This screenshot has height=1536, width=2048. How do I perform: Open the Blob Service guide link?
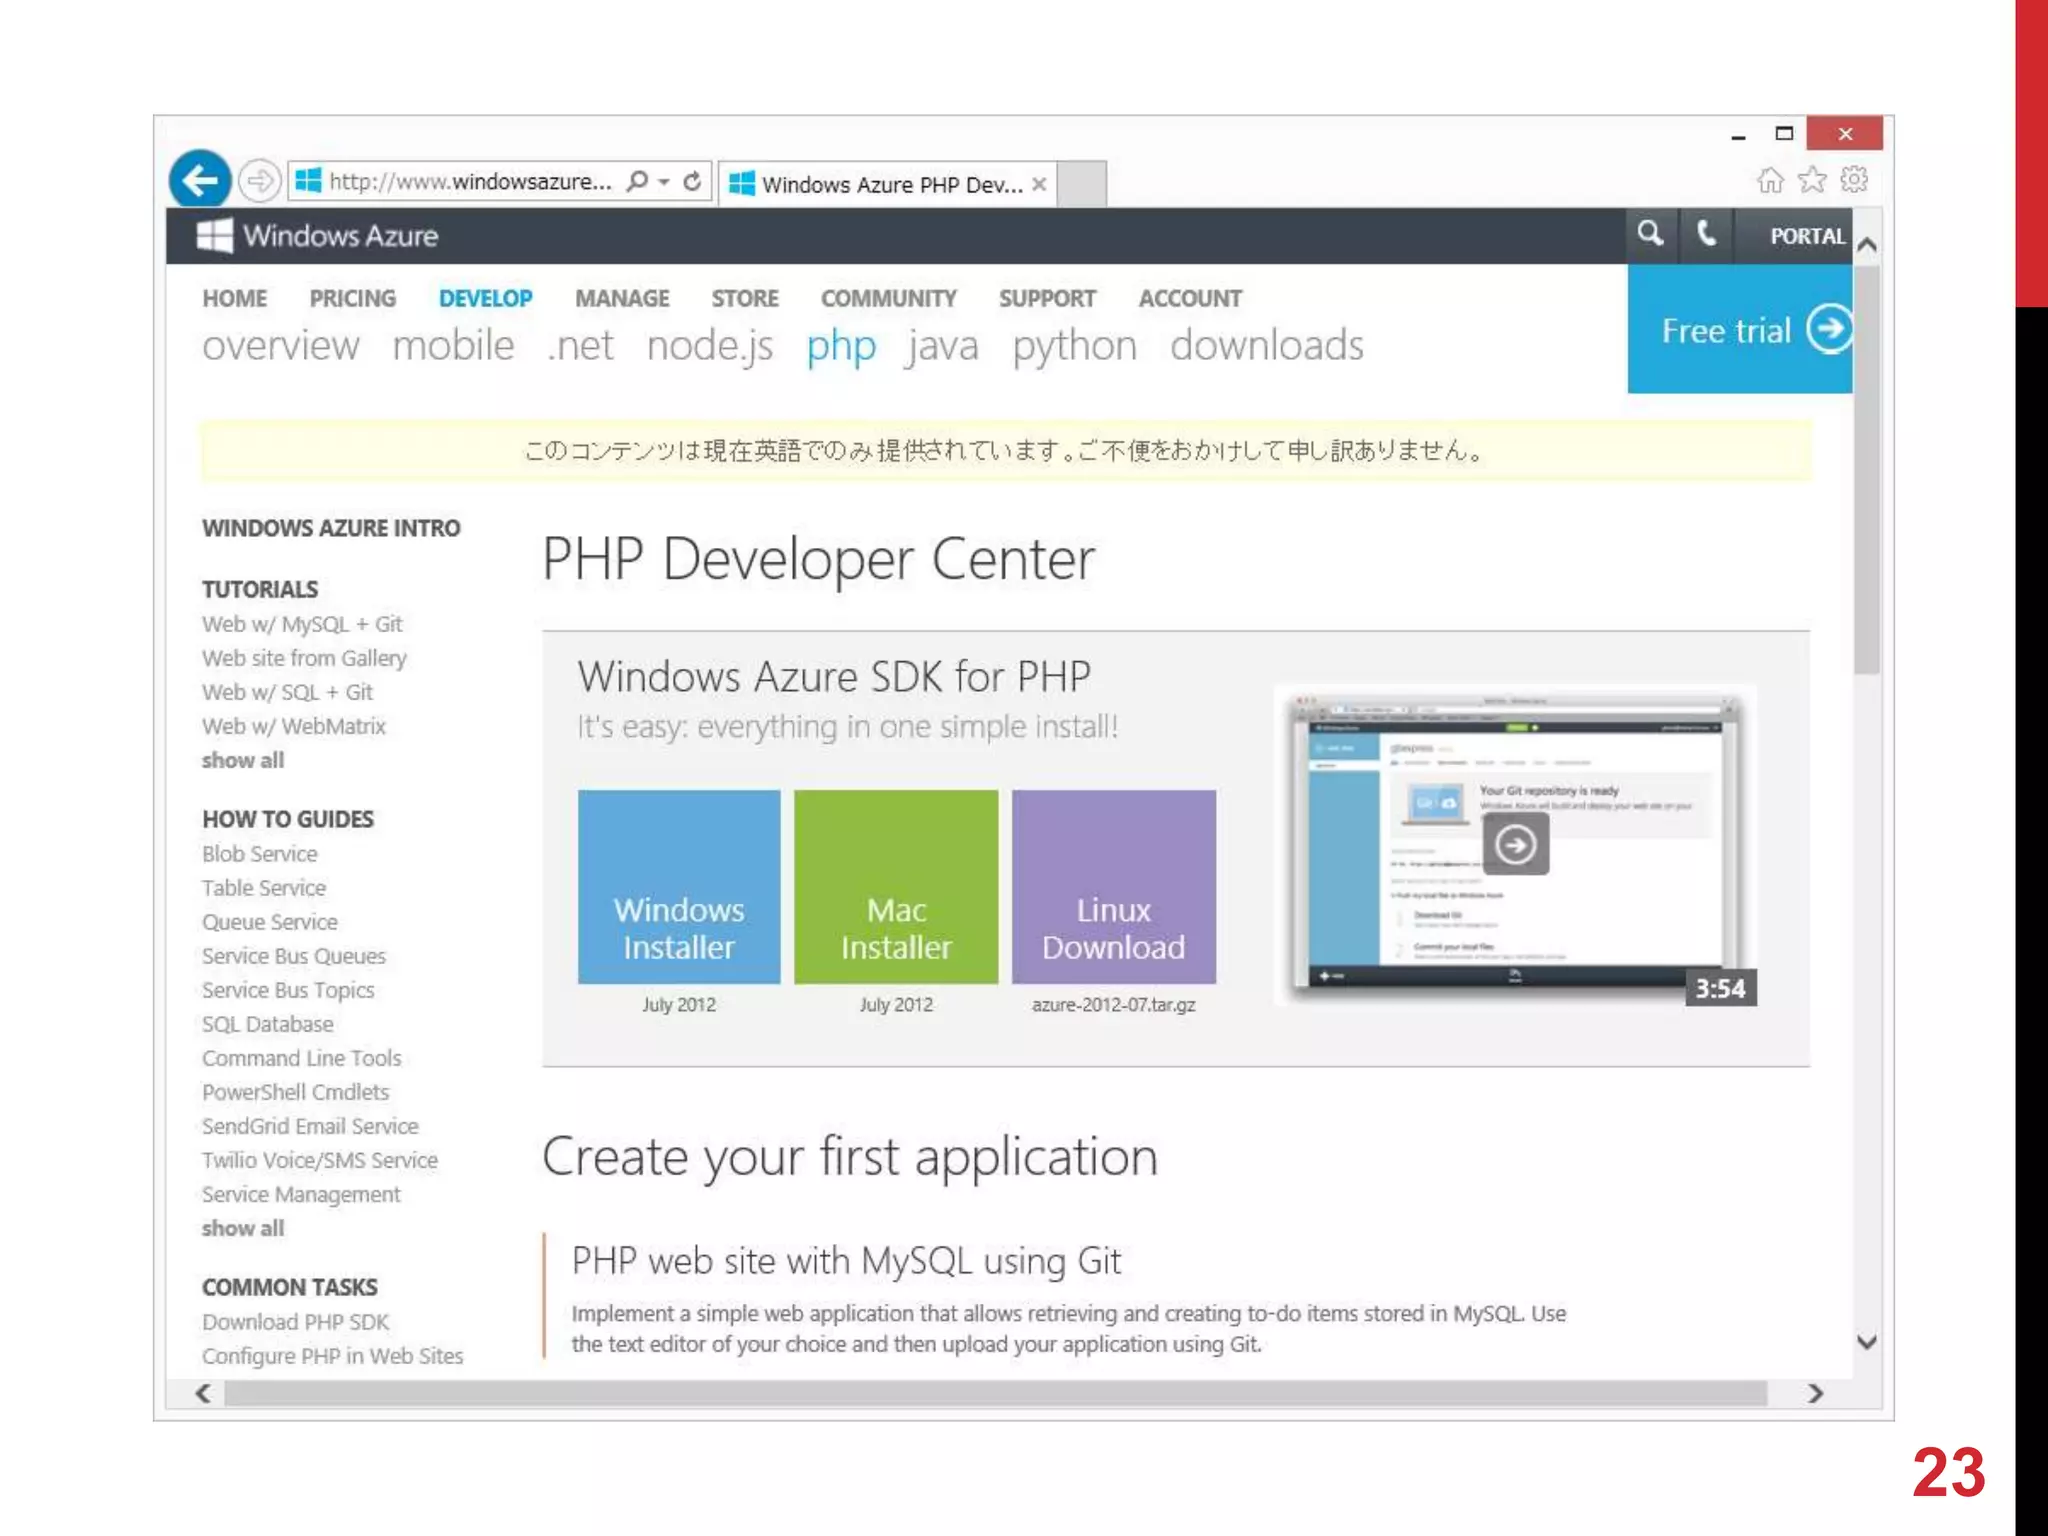click(x=260, y=854)
